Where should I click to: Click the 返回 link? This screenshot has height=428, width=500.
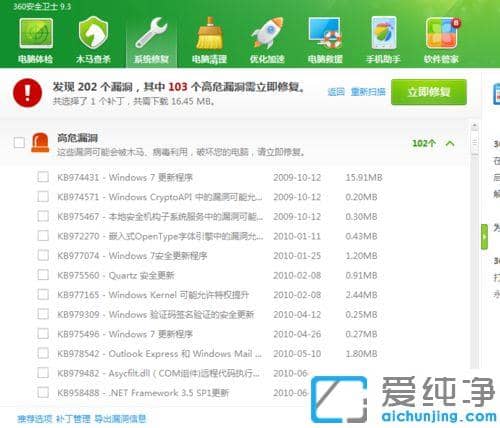pos(336,92)
